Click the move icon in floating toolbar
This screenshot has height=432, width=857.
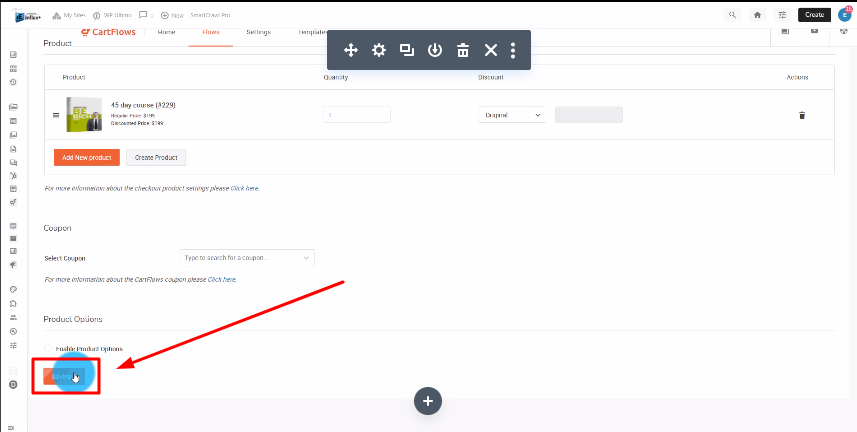click(x=351, y=50)
